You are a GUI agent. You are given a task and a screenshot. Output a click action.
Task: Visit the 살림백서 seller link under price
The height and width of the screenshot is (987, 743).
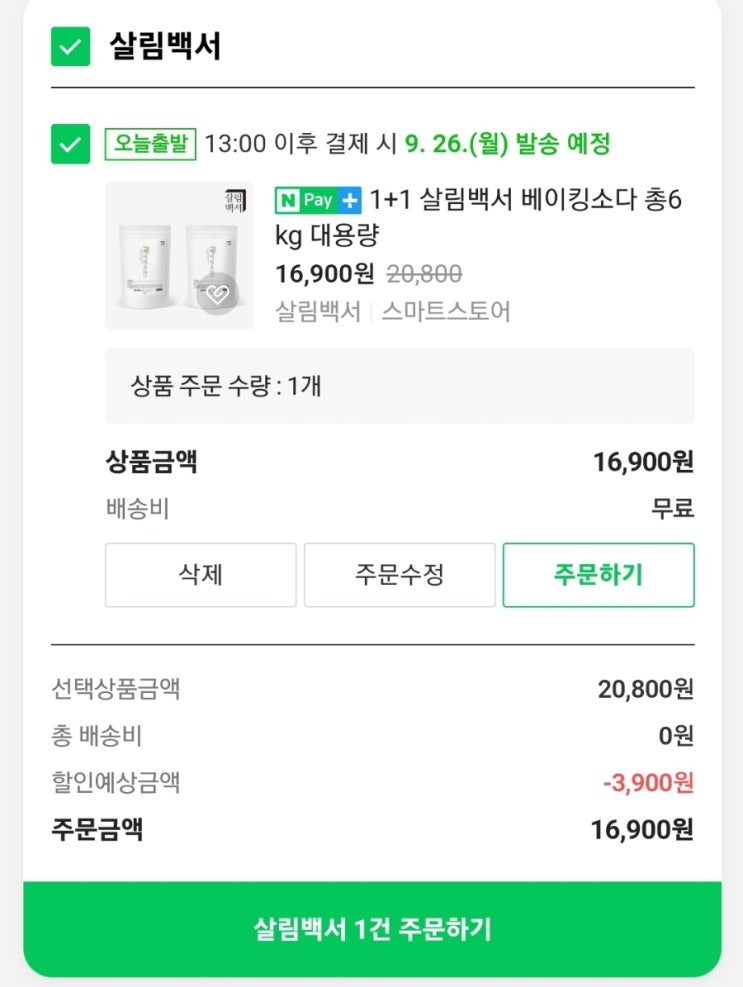(318, 311)
